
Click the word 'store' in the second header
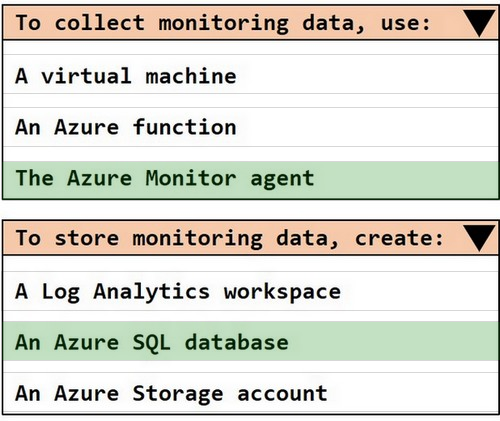point(87,238)
